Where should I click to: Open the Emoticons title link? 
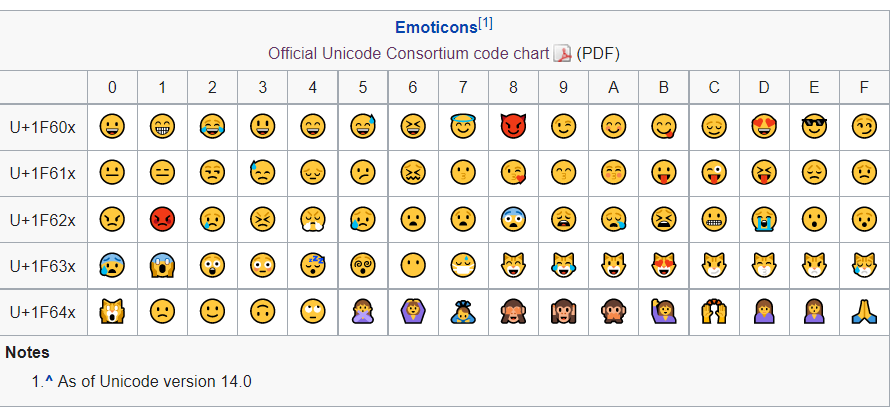[x=436, y=27]
